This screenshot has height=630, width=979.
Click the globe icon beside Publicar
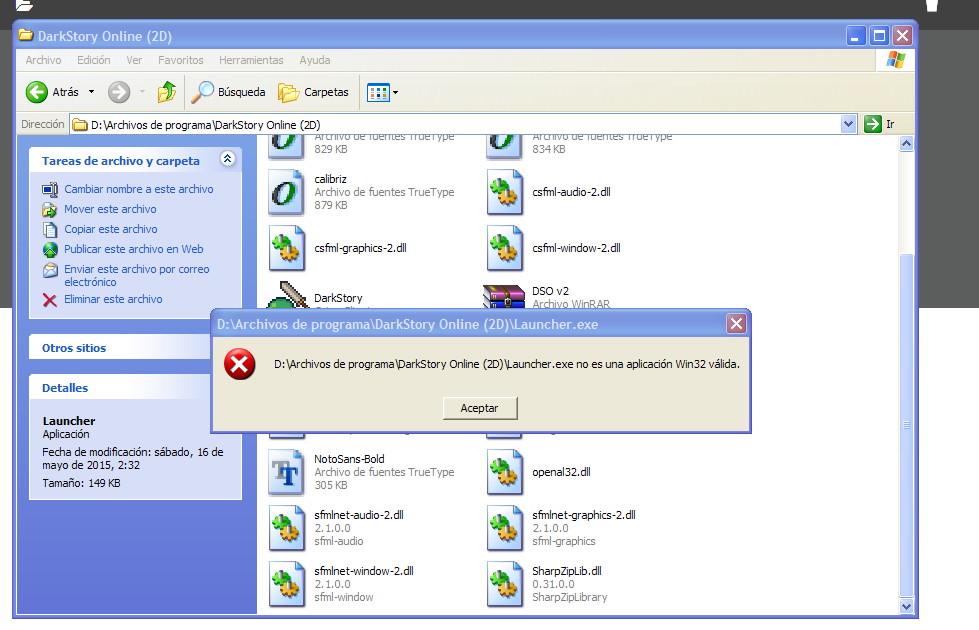(x=50, y=250)
